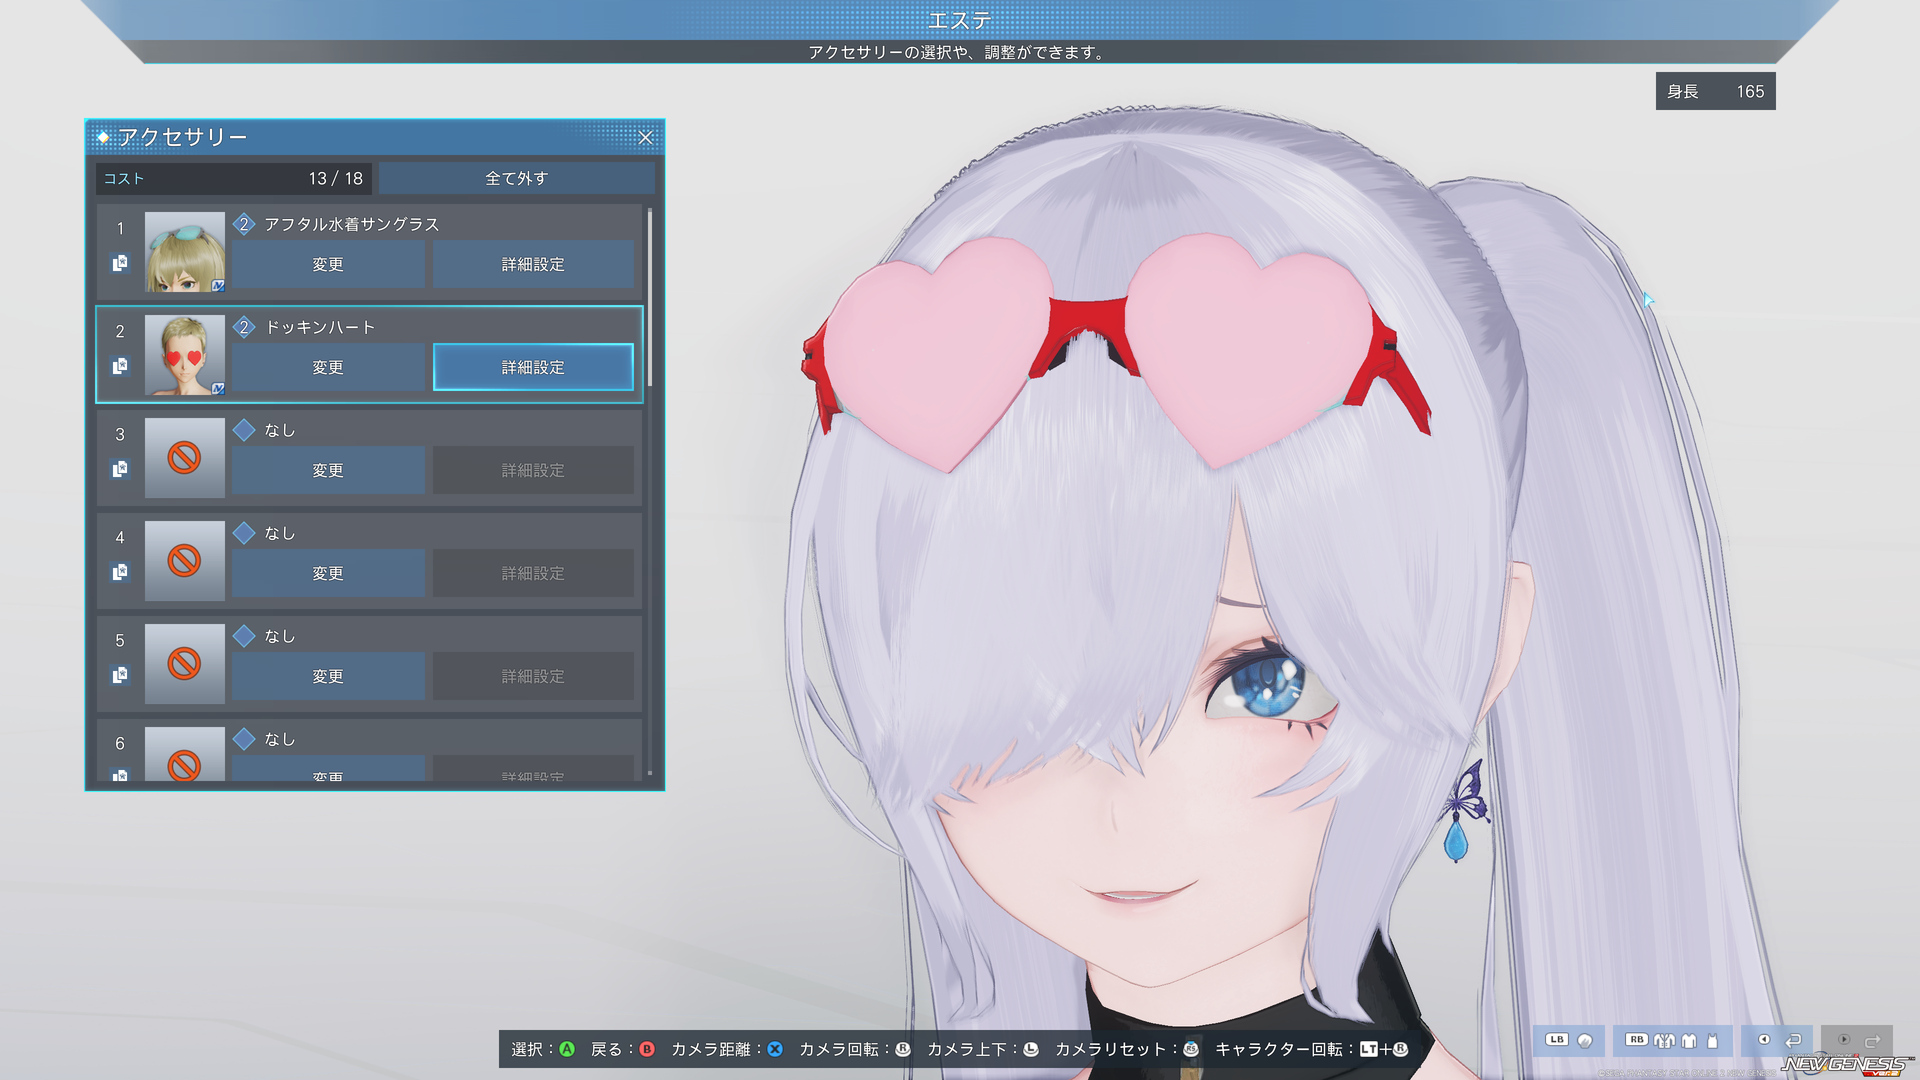The width and height of the screenshot is (1920, 1080).
Task: Click the エステ title text
Action: click(960, 20)
